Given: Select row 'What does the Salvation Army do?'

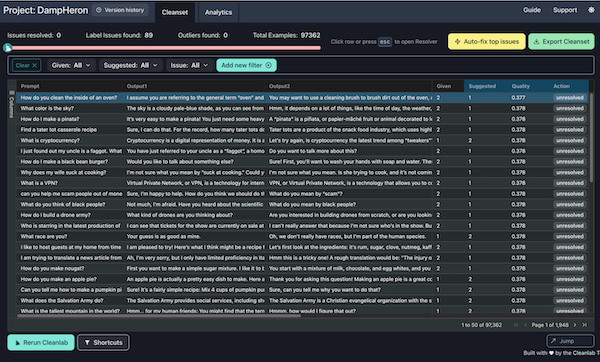Looking at the screenshot, I should click(x=303, y=300).
